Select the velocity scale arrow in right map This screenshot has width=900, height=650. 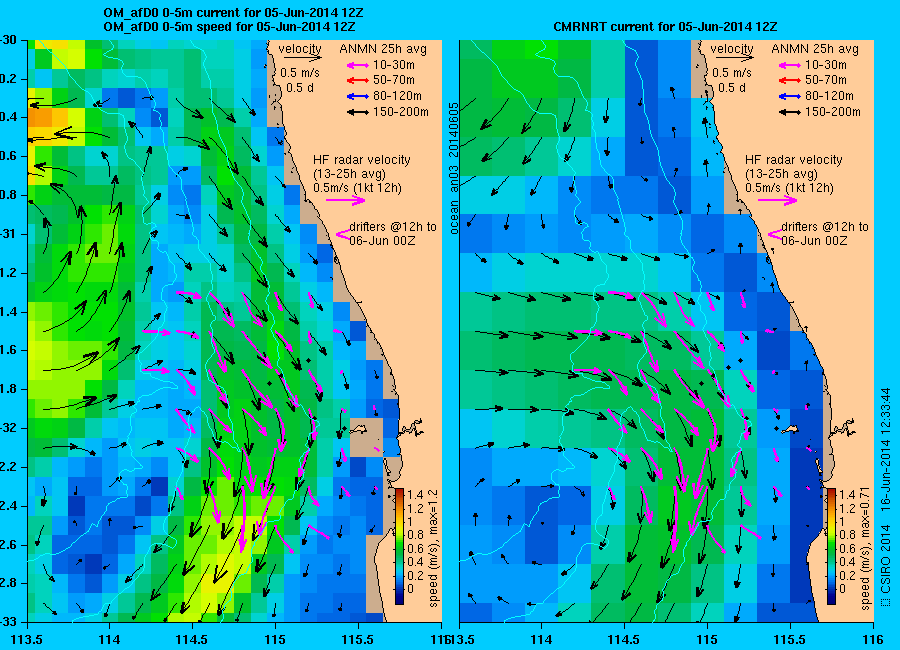[735, 58]
